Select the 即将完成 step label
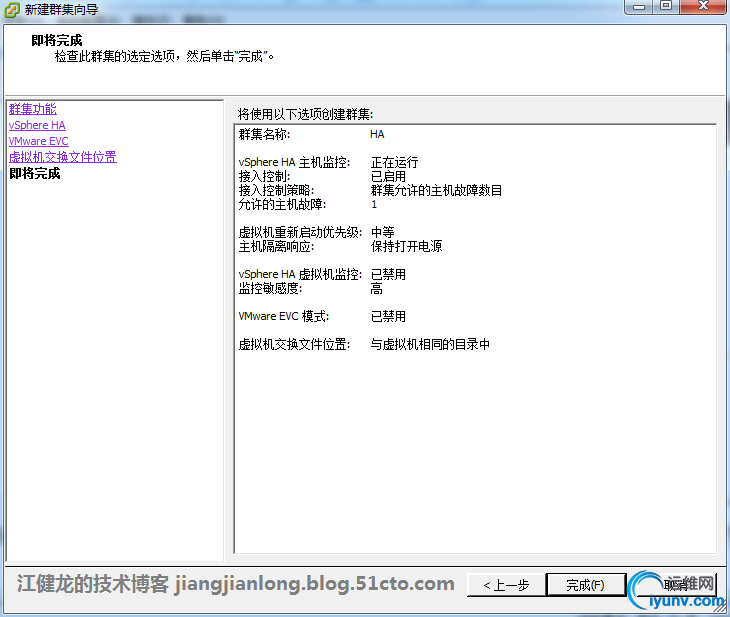This screenshot has height=617, width=730. (x=34, y=174)
